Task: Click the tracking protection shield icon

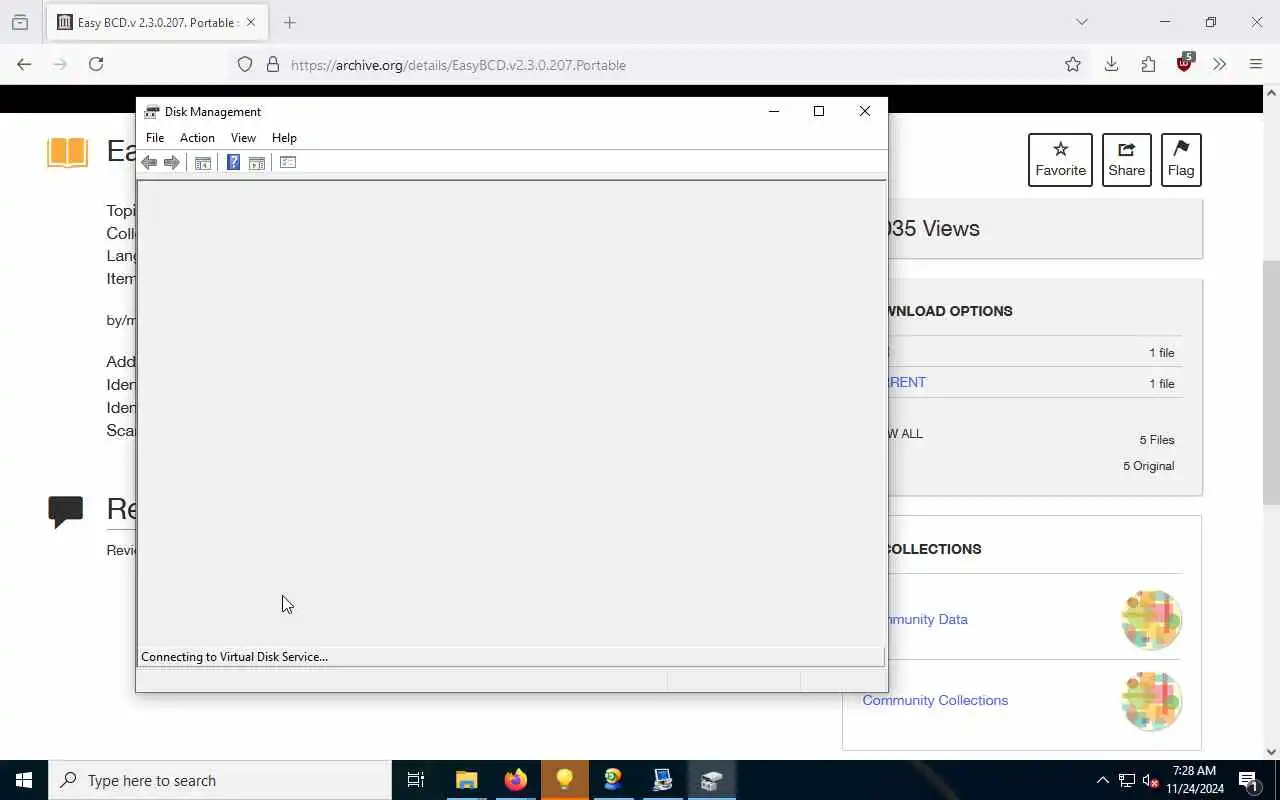Action: [245, 64]
